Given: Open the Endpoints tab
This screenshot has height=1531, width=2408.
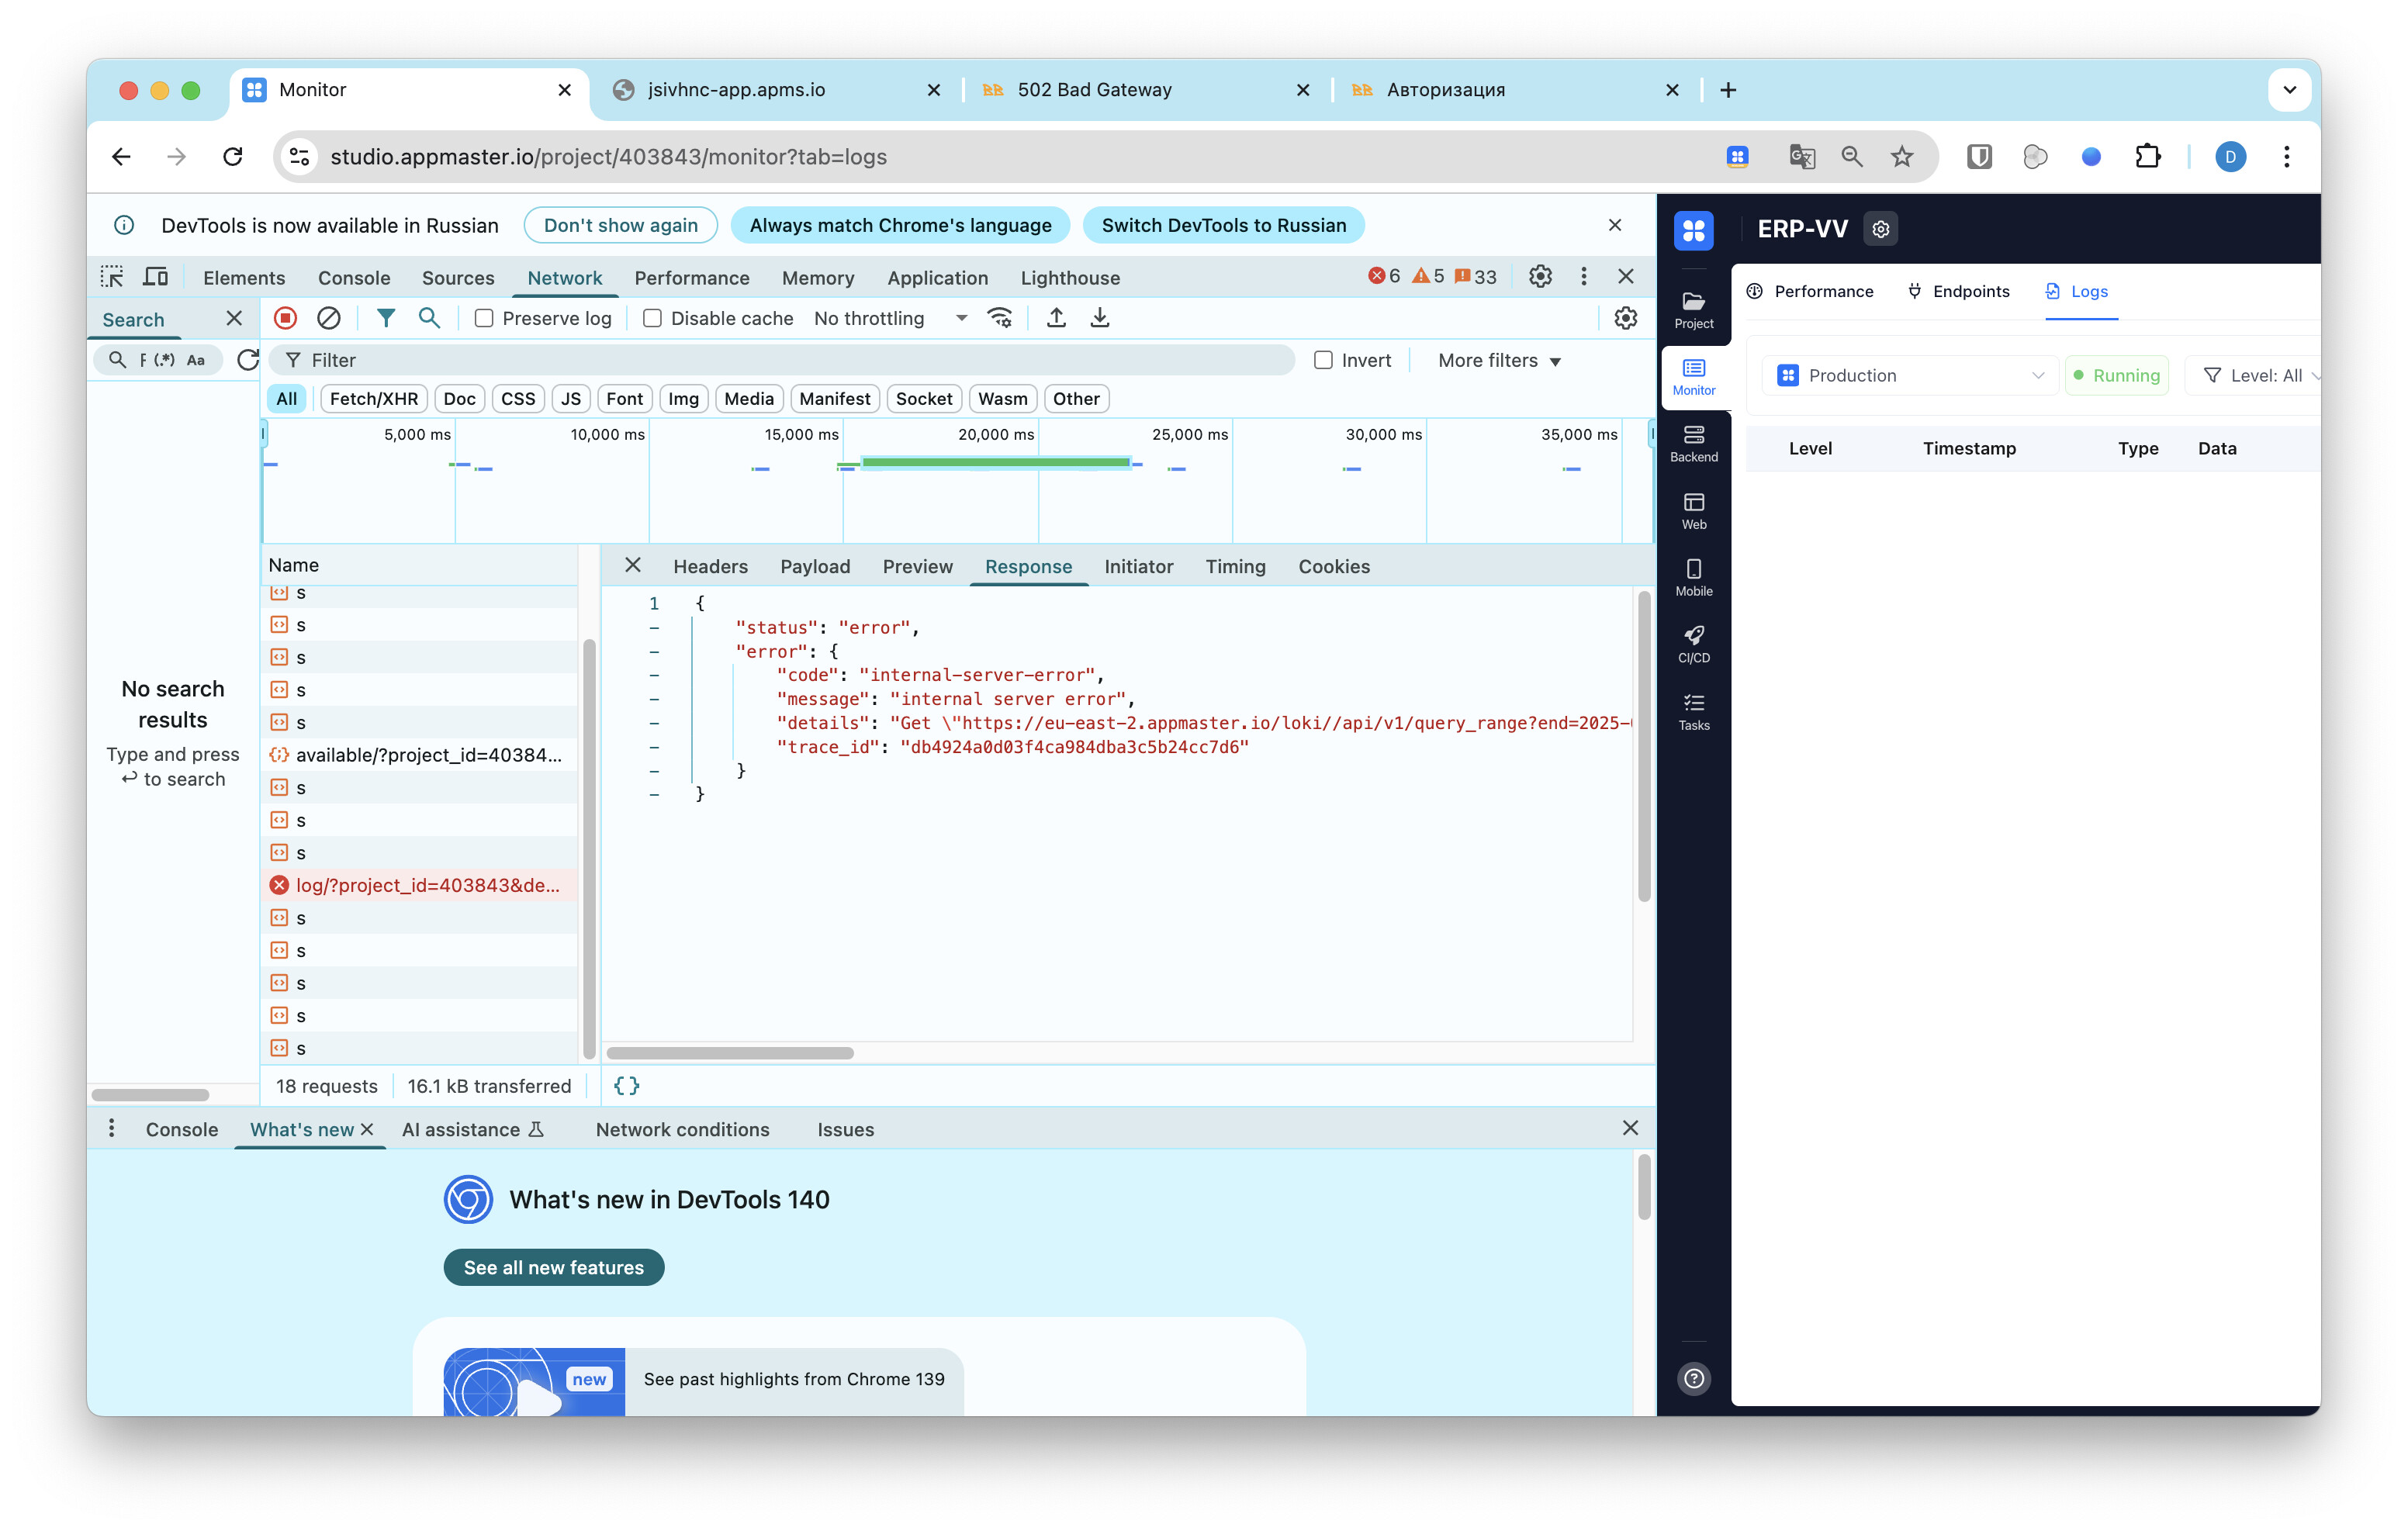Looking at the screenshot, I should 1959,291.
